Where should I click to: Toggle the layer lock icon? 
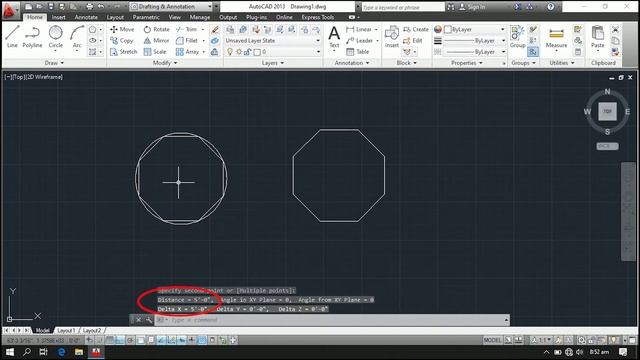(x=247, y=52)
